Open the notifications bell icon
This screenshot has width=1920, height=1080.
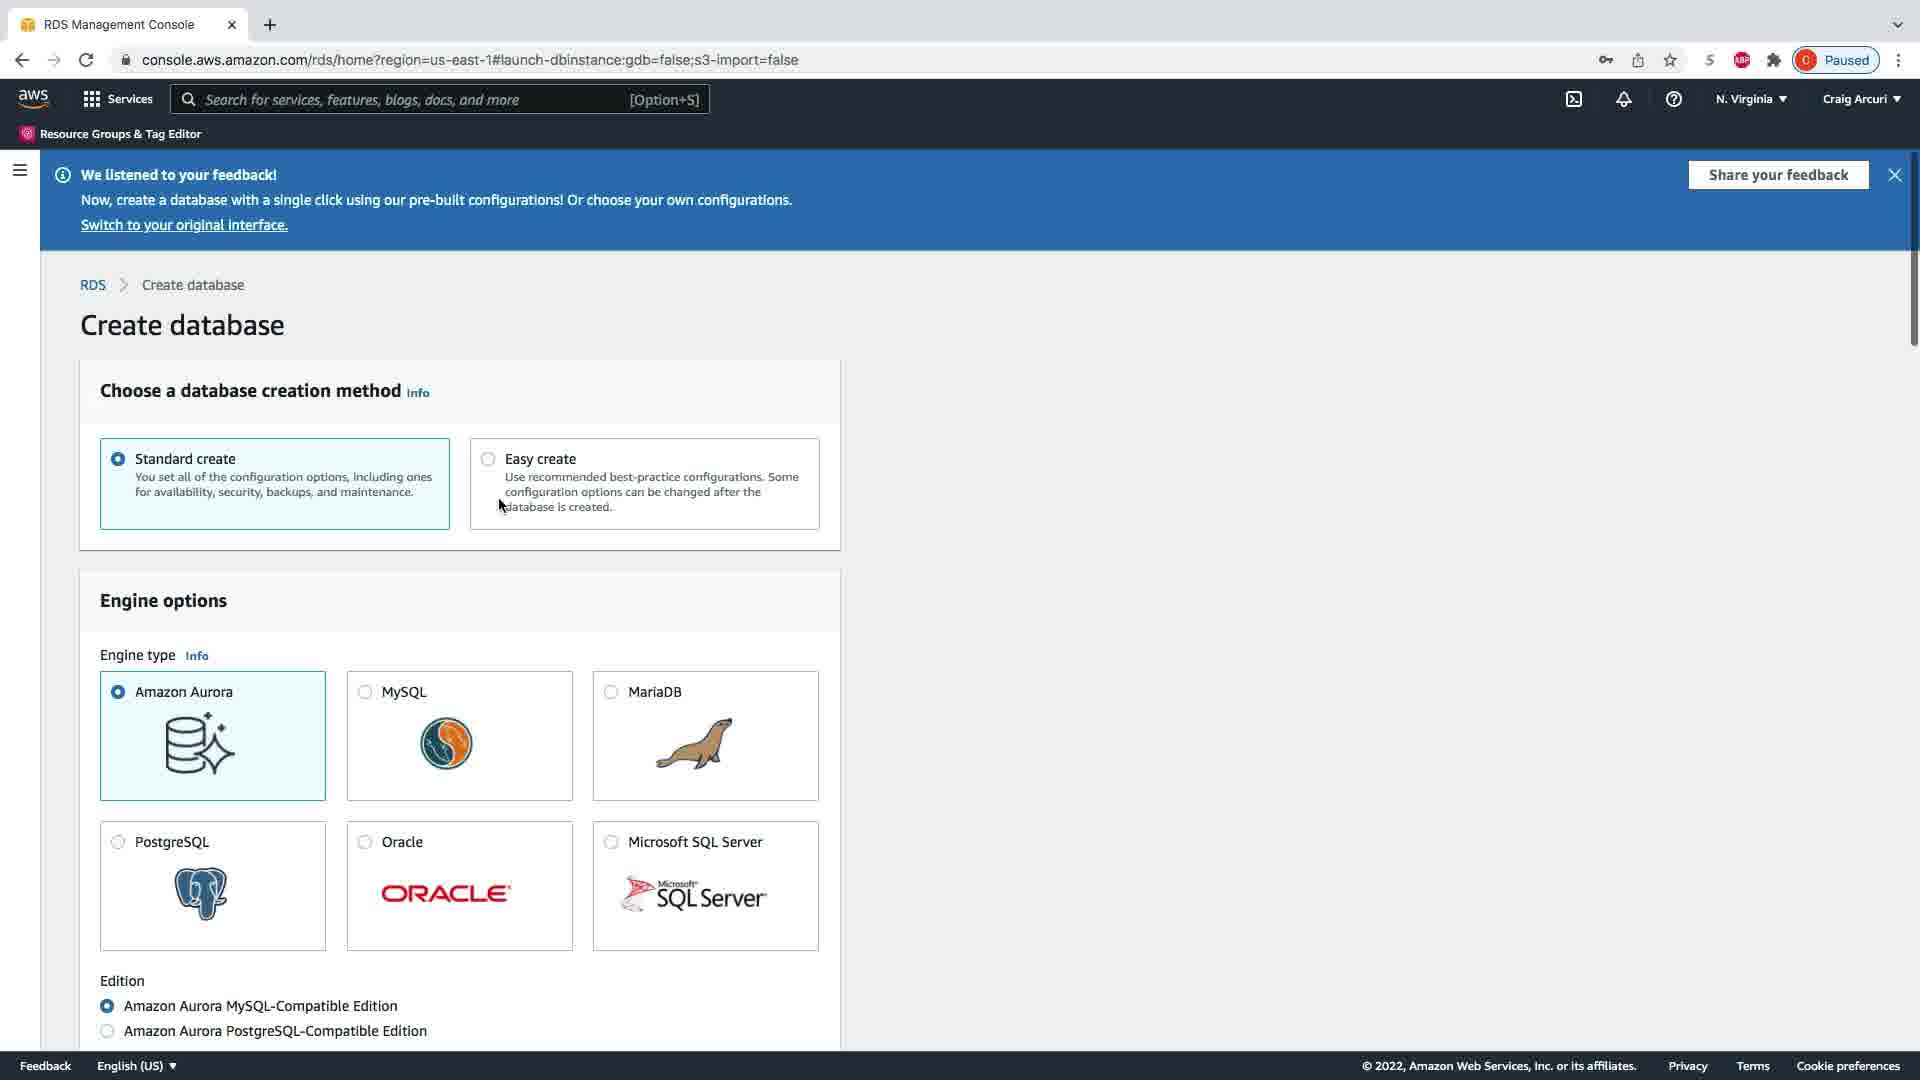click(1623, 99)
